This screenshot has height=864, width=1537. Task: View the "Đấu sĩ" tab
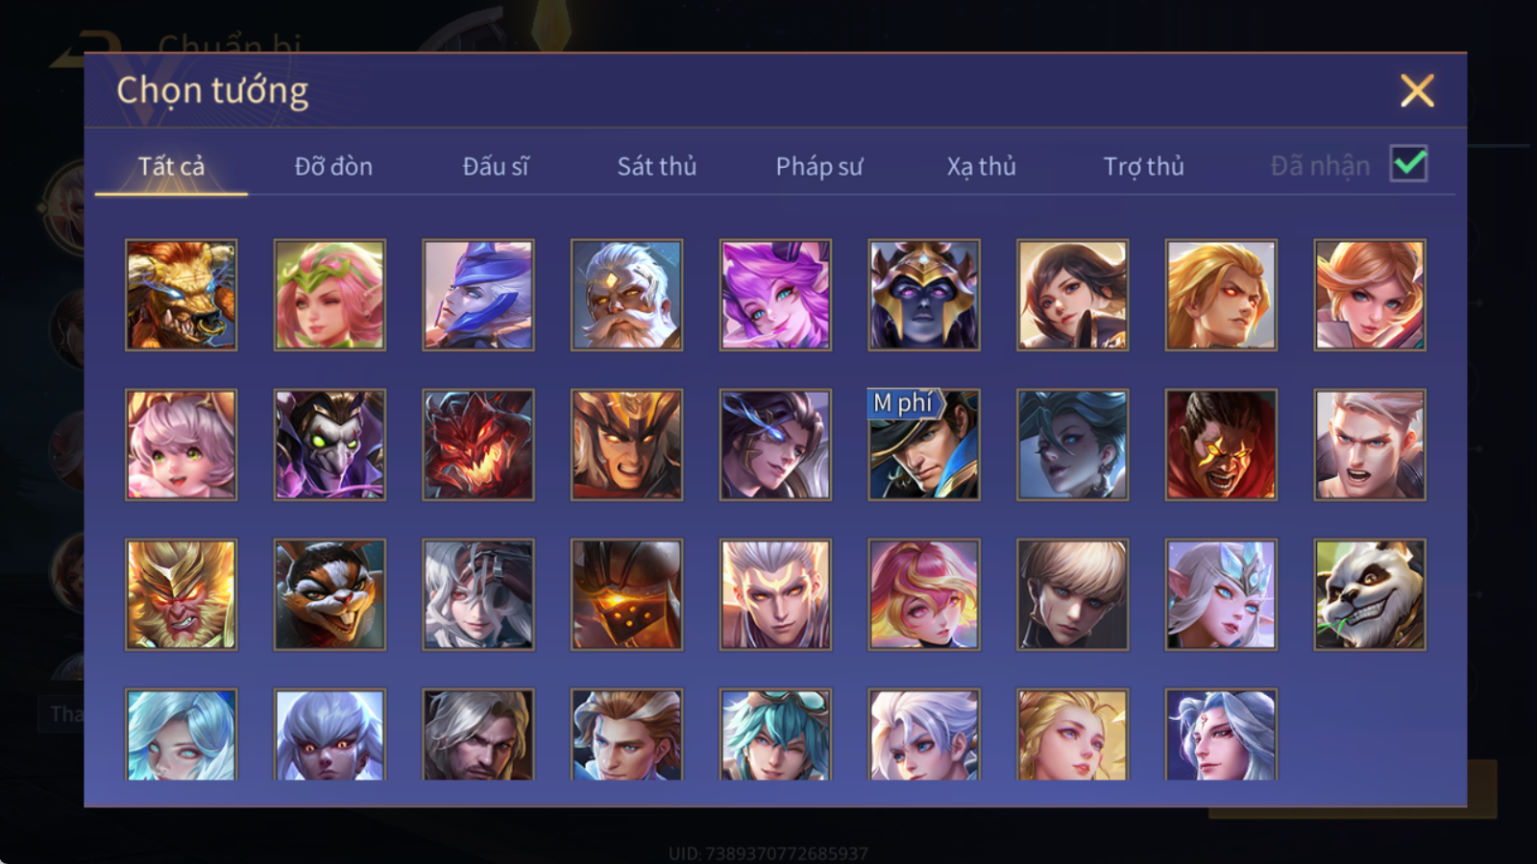click(496, 166)
